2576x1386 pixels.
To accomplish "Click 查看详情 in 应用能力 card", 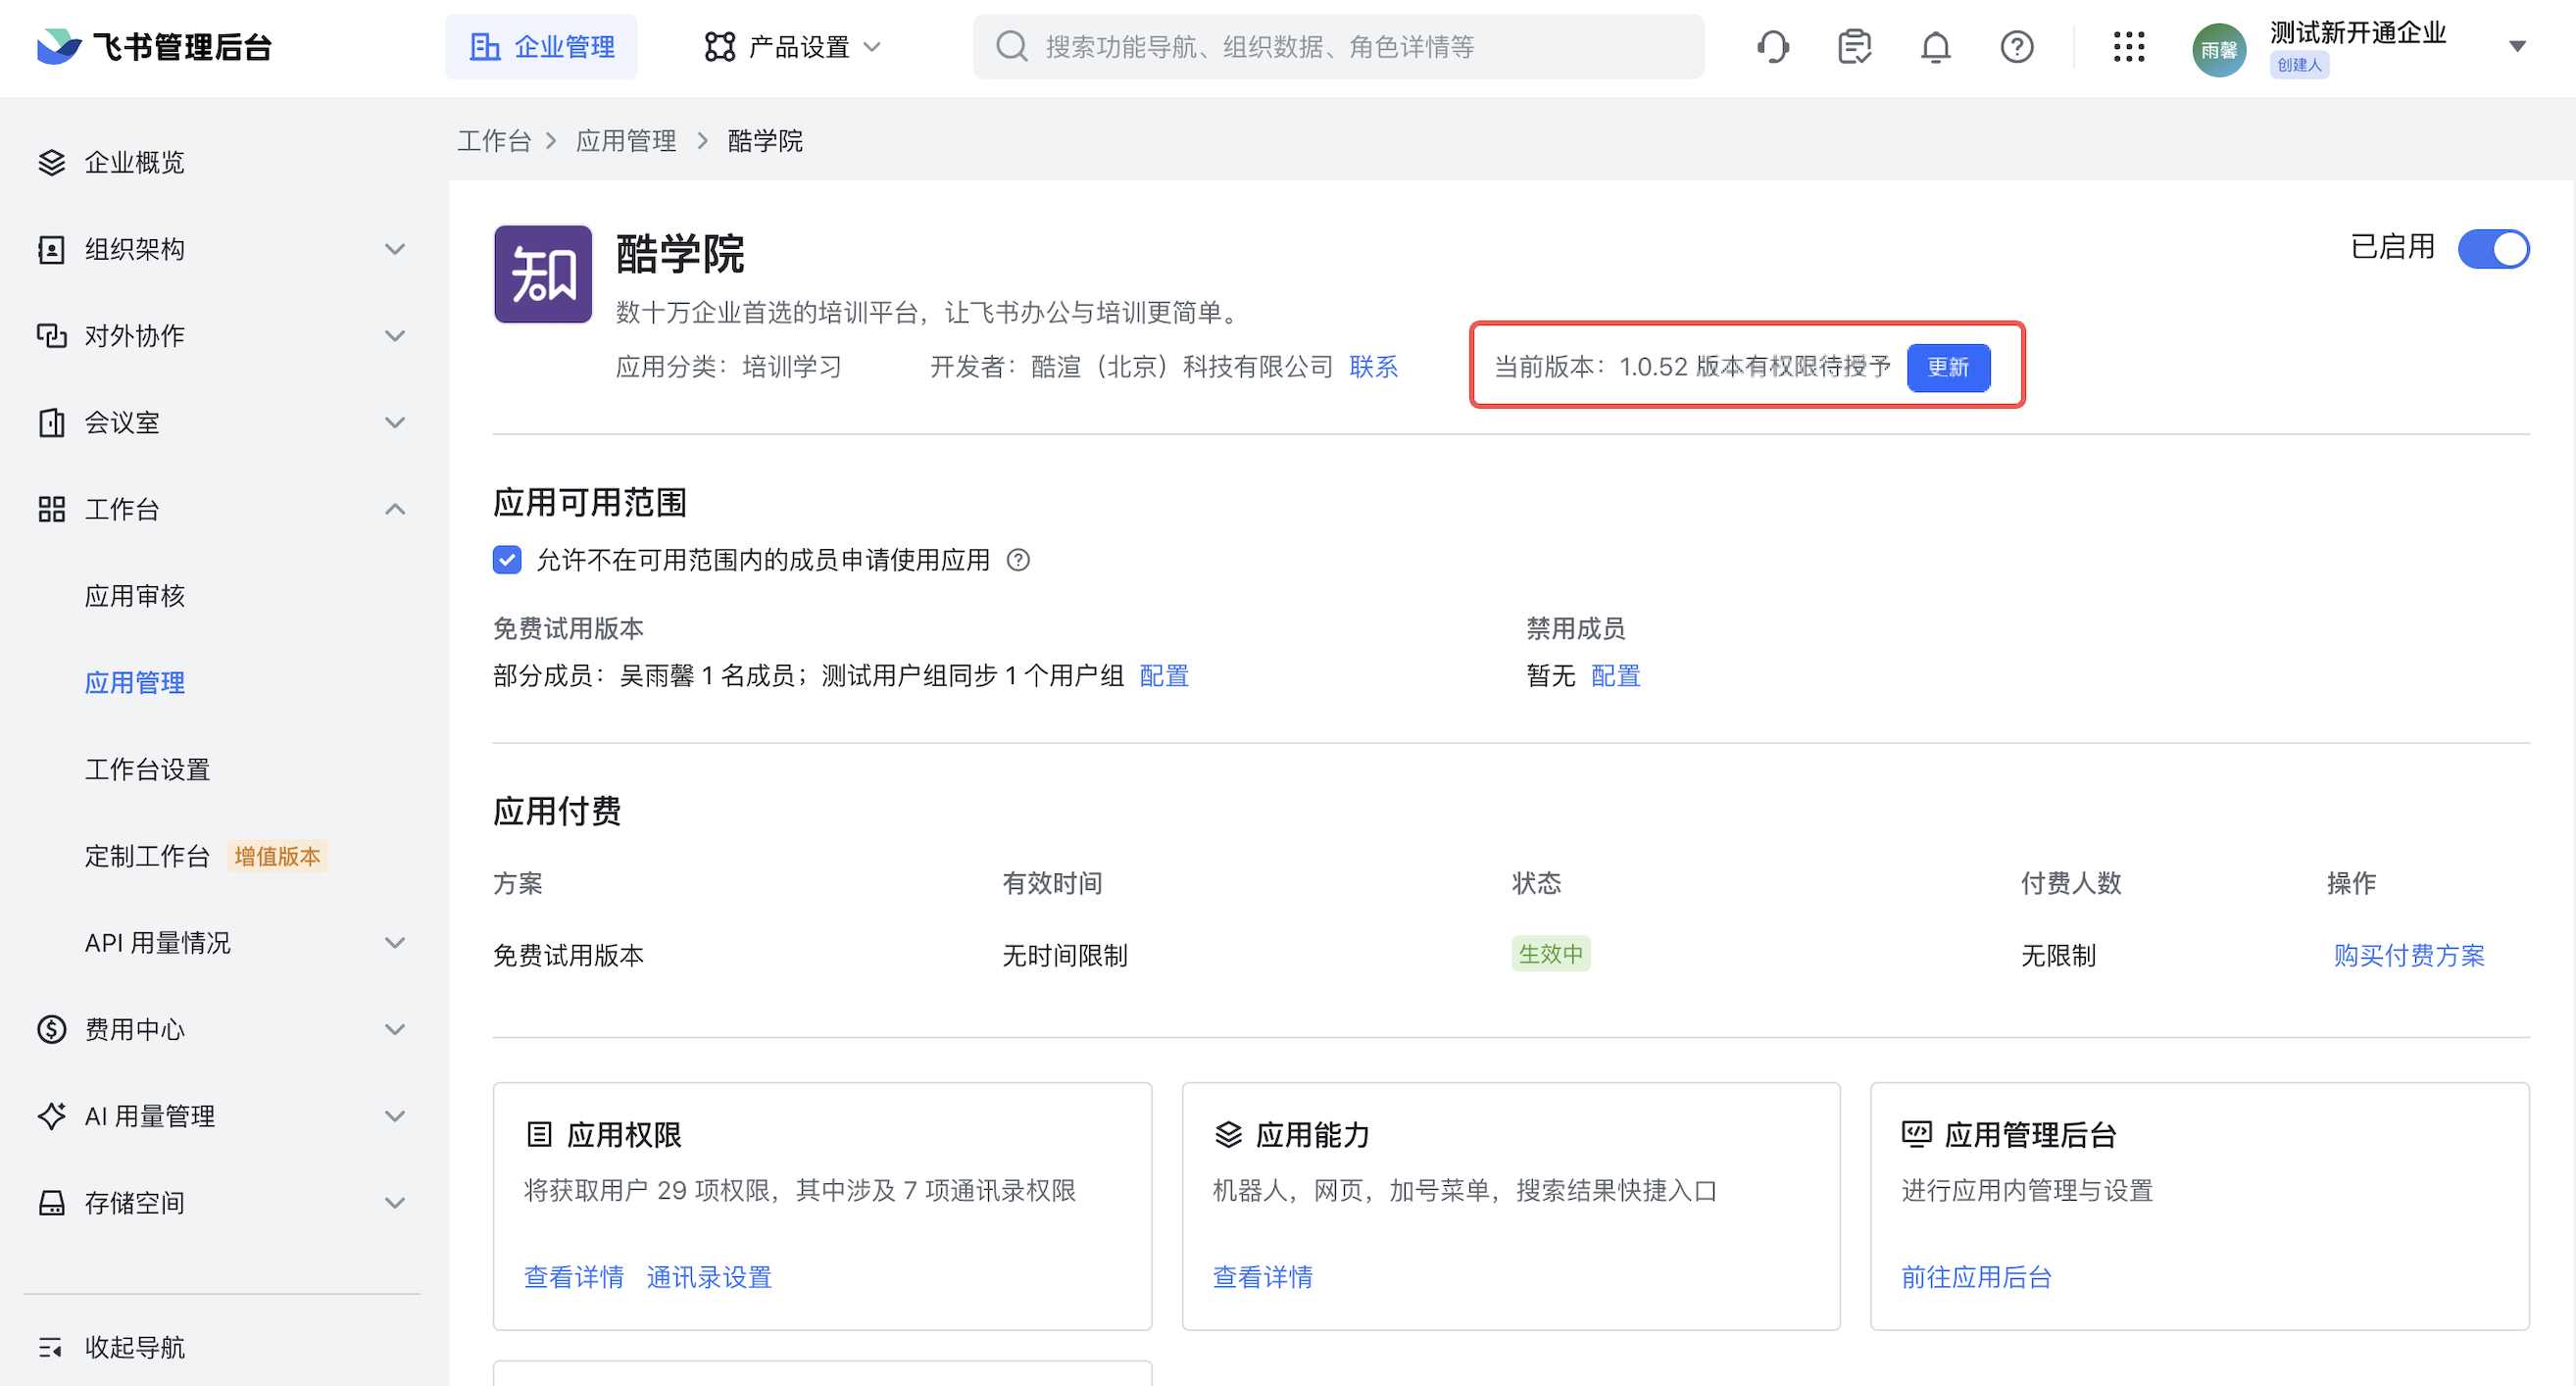I will 1263,1277.
